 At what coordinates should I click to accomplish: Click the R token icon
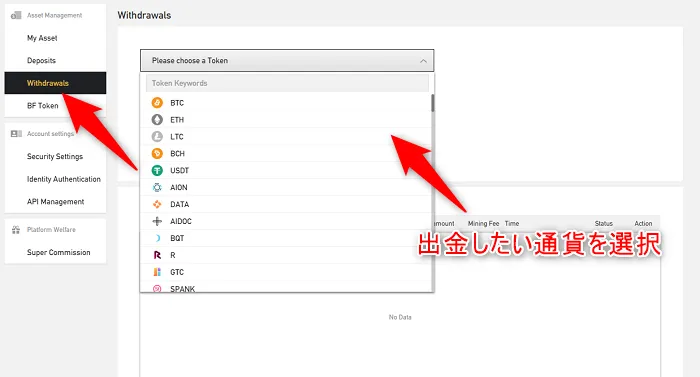pyautogui.click(x=157, y=255)
